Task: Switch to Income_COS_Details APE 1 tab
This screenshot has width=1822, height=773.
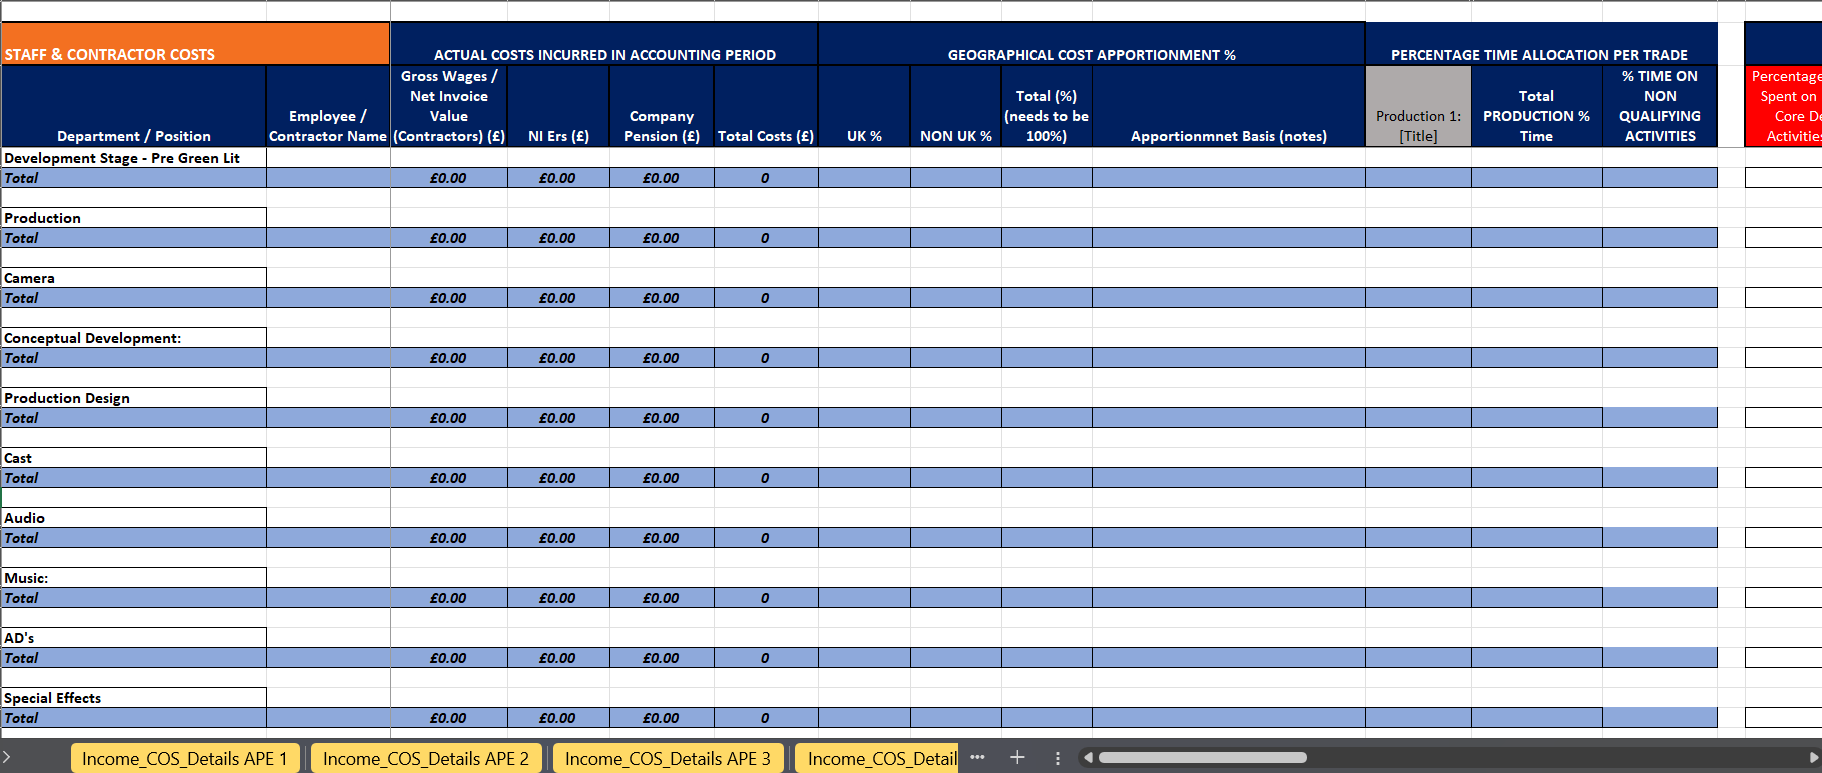Action: pyautogui.click(x=185, y=759)
